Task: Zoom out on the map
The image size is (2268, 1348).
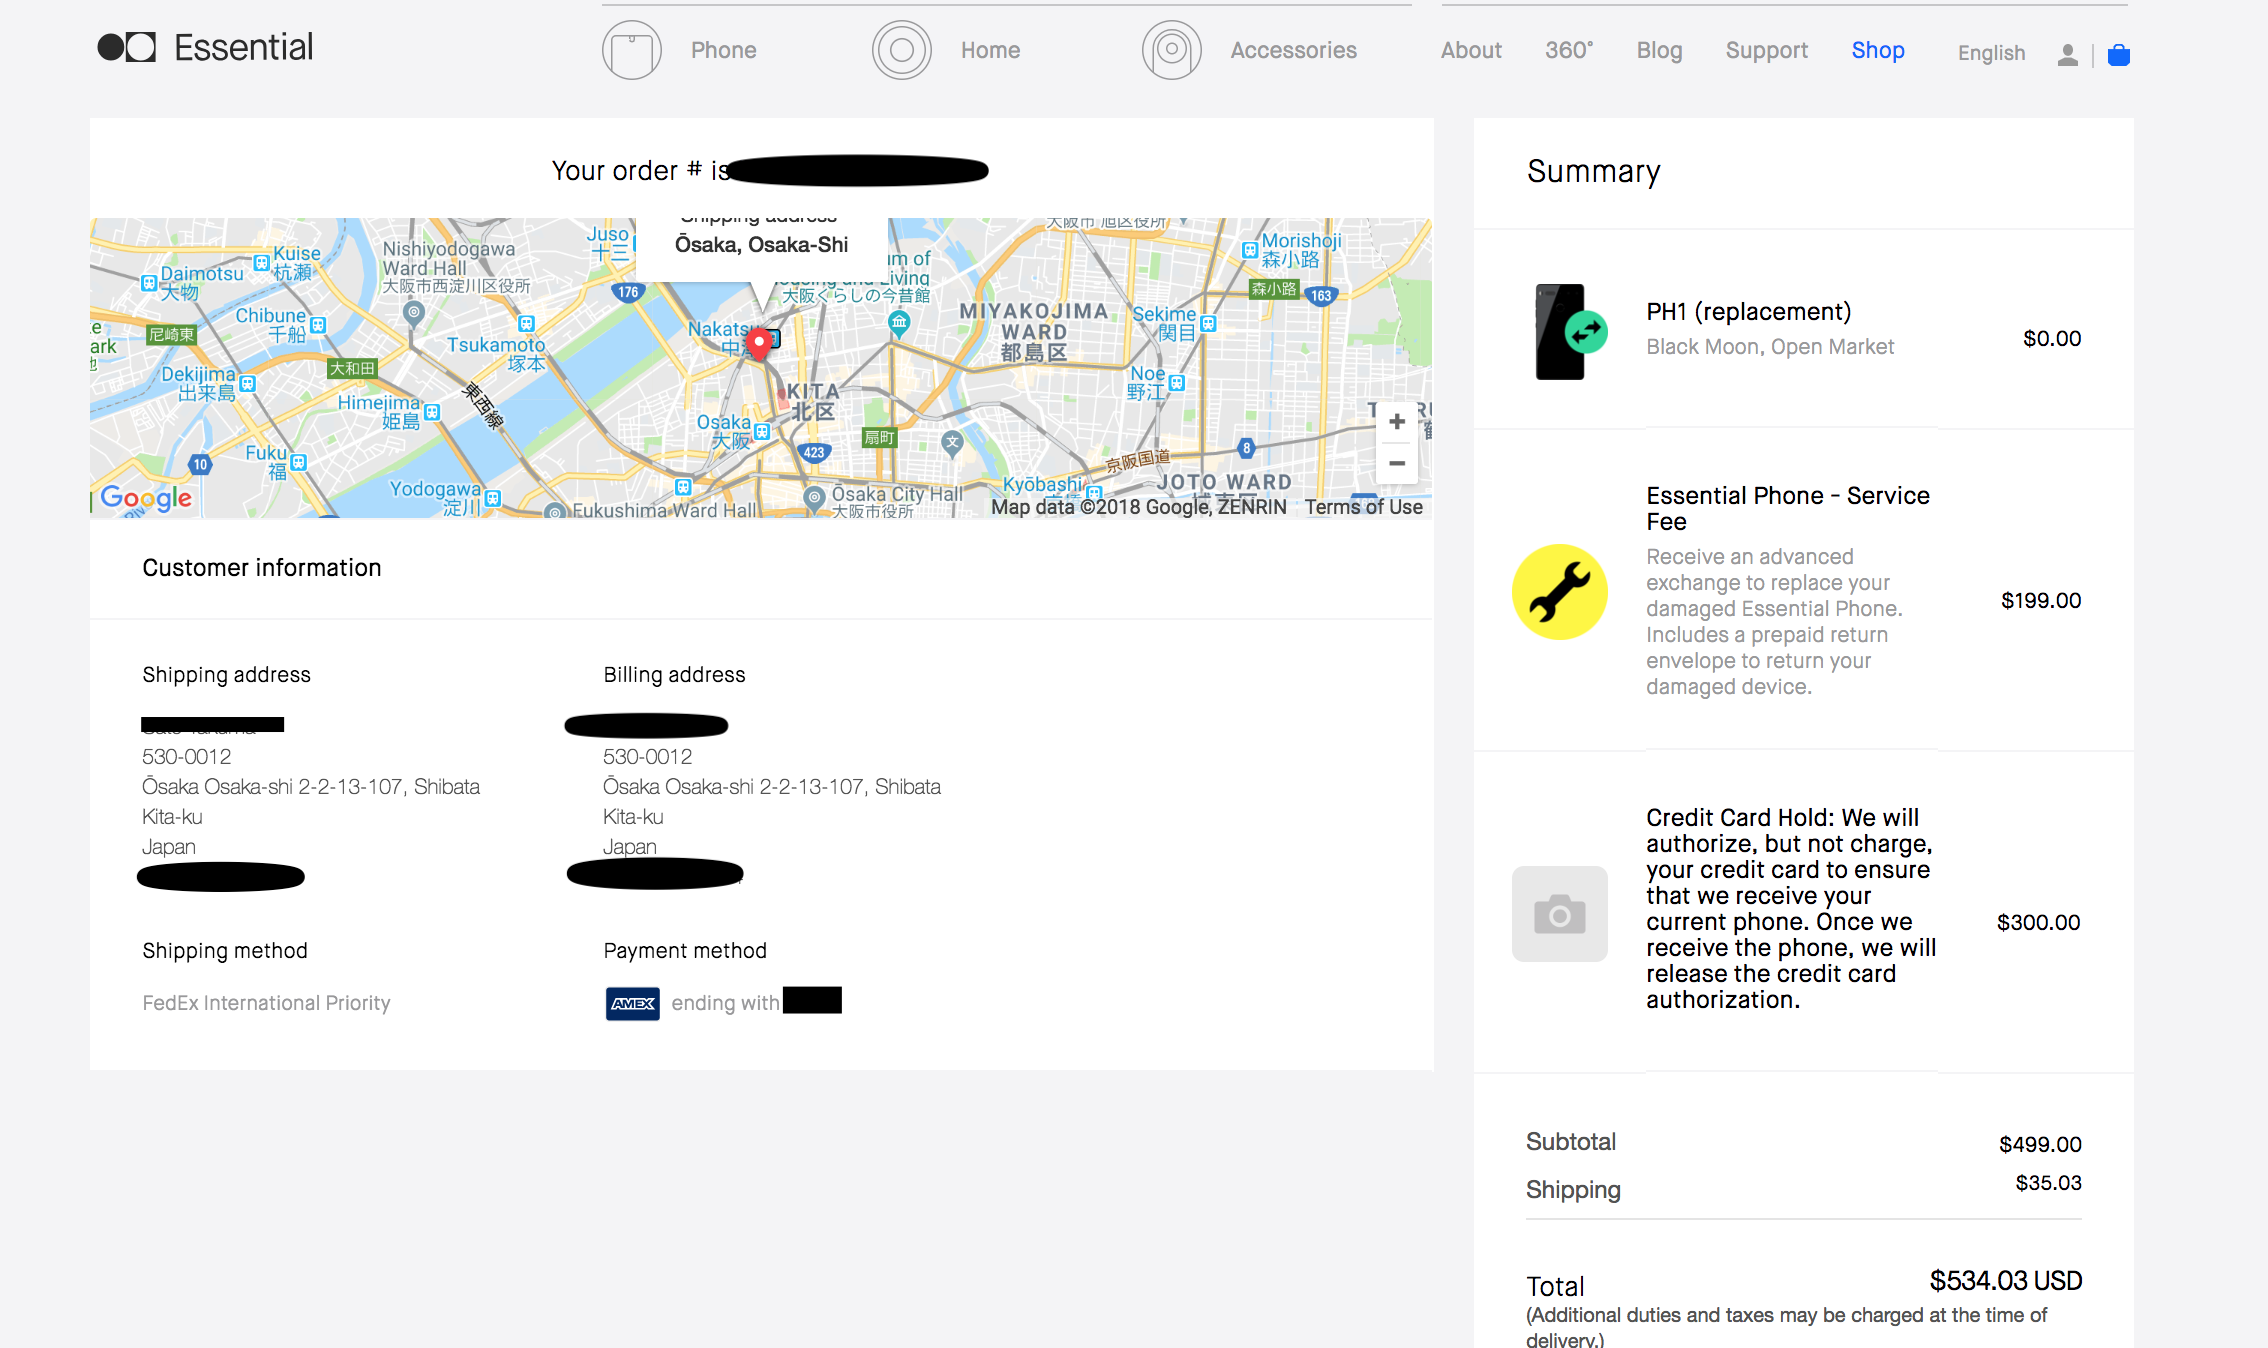Action: click(x=1397, y=464)
